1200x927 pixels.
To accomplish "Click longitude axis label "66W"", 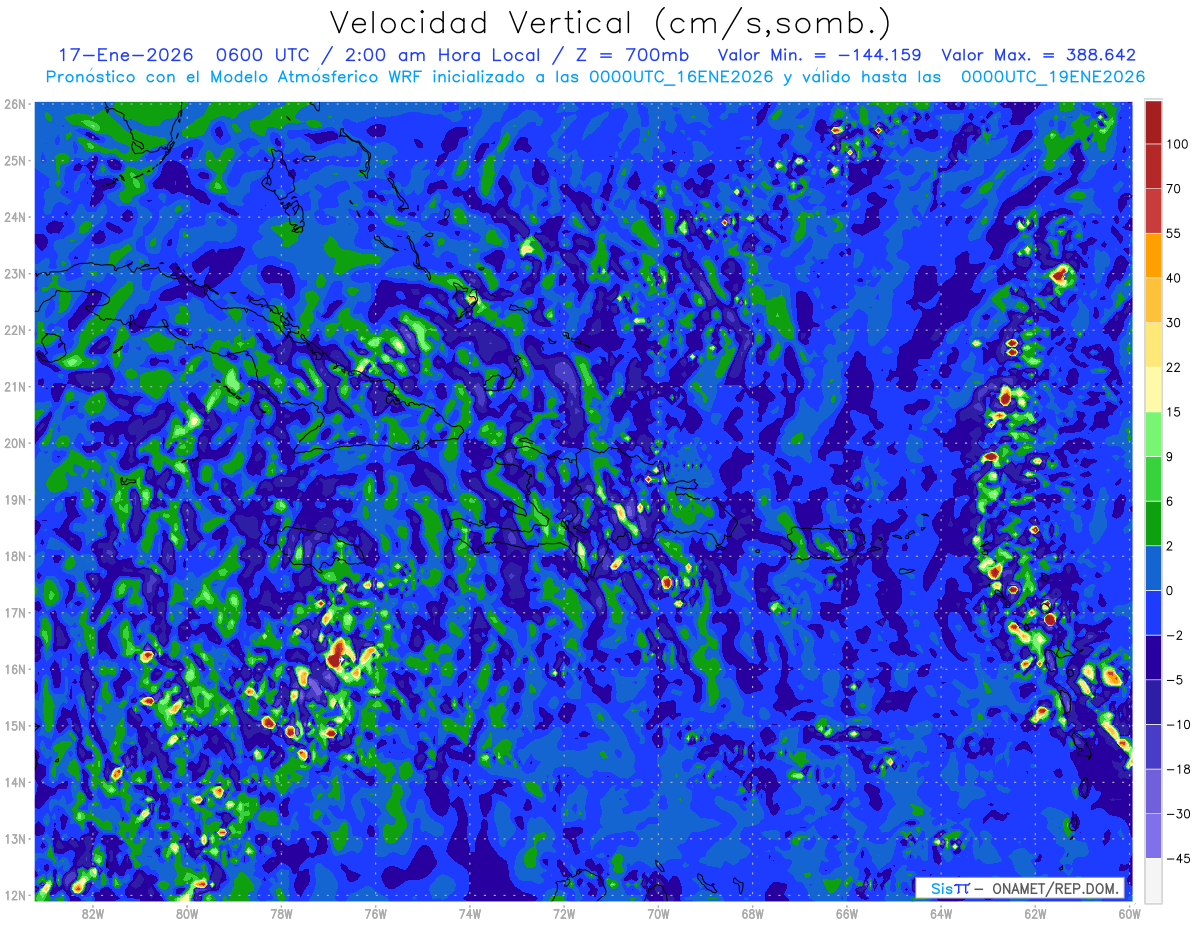I will (x=847, y=913).
